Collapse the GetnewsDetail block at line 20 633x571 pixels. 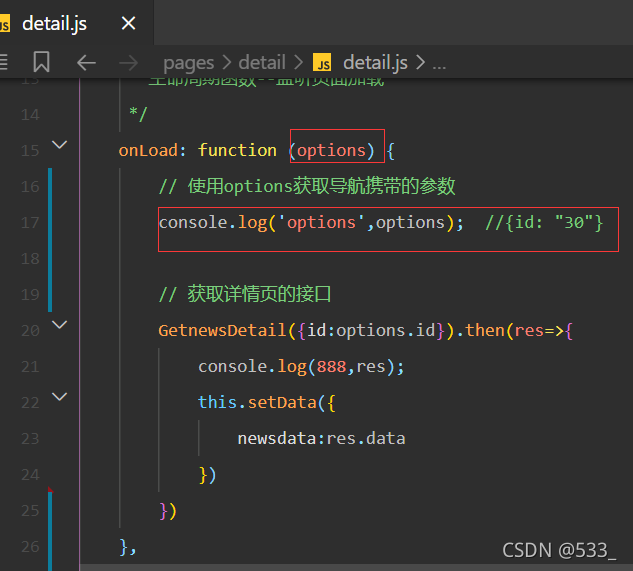60,325
